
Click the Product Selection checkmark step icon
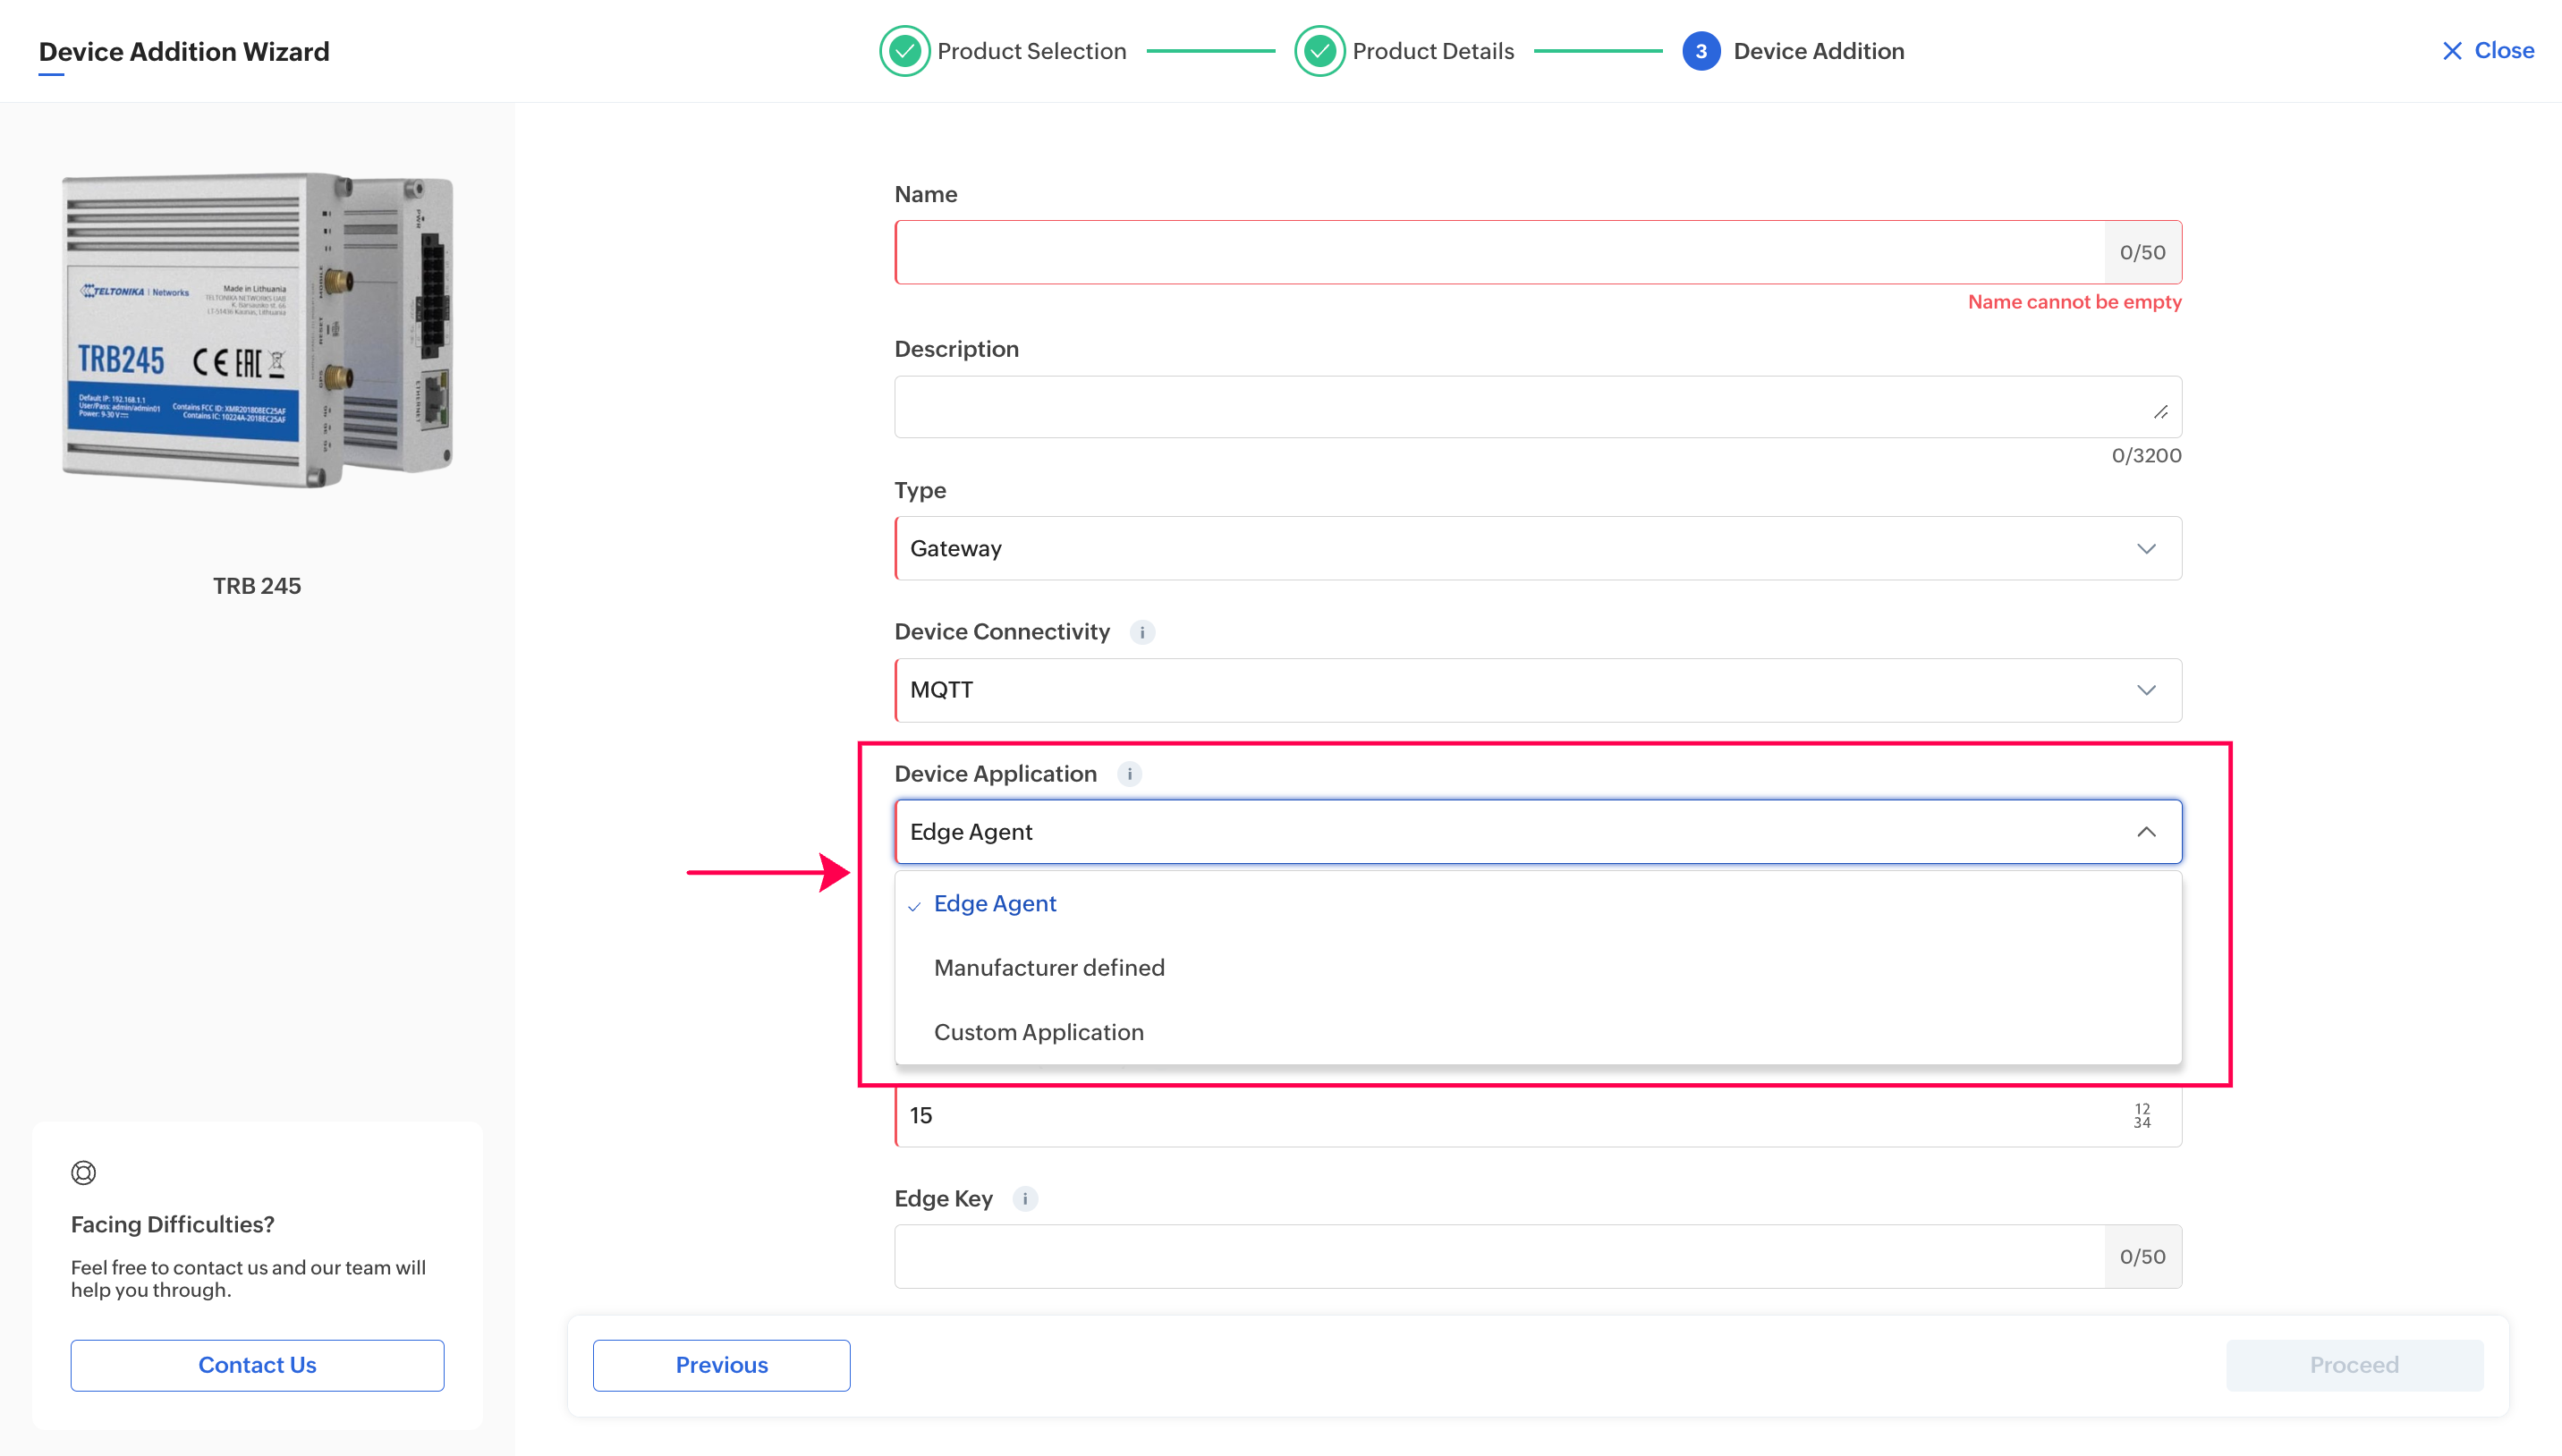904,51
